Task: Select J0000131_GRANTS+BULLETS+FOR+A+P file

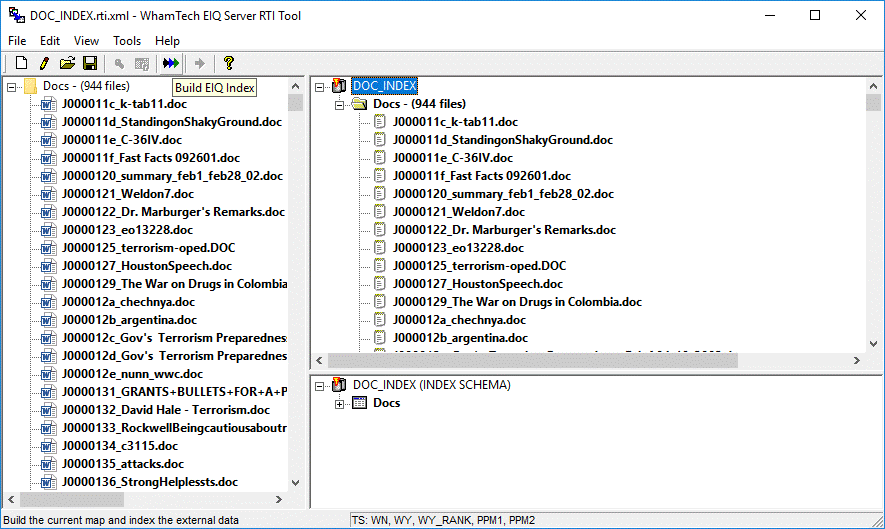Action: click(x=174, y=392)
